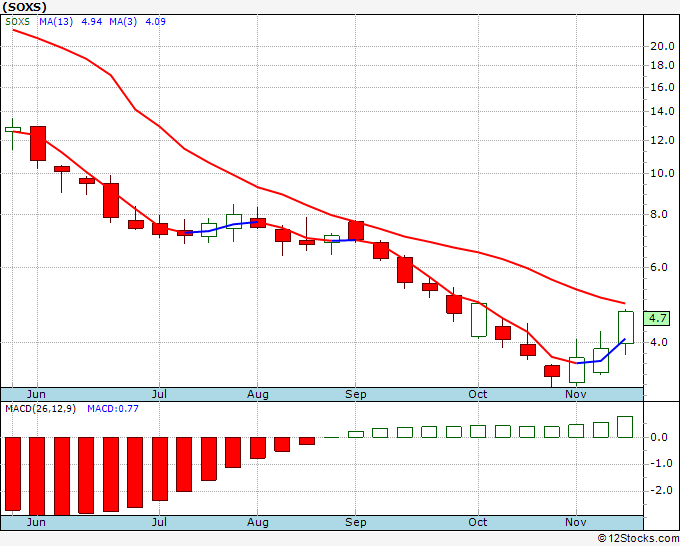Click the large red candlestick in early June

[x=38, y=144]
